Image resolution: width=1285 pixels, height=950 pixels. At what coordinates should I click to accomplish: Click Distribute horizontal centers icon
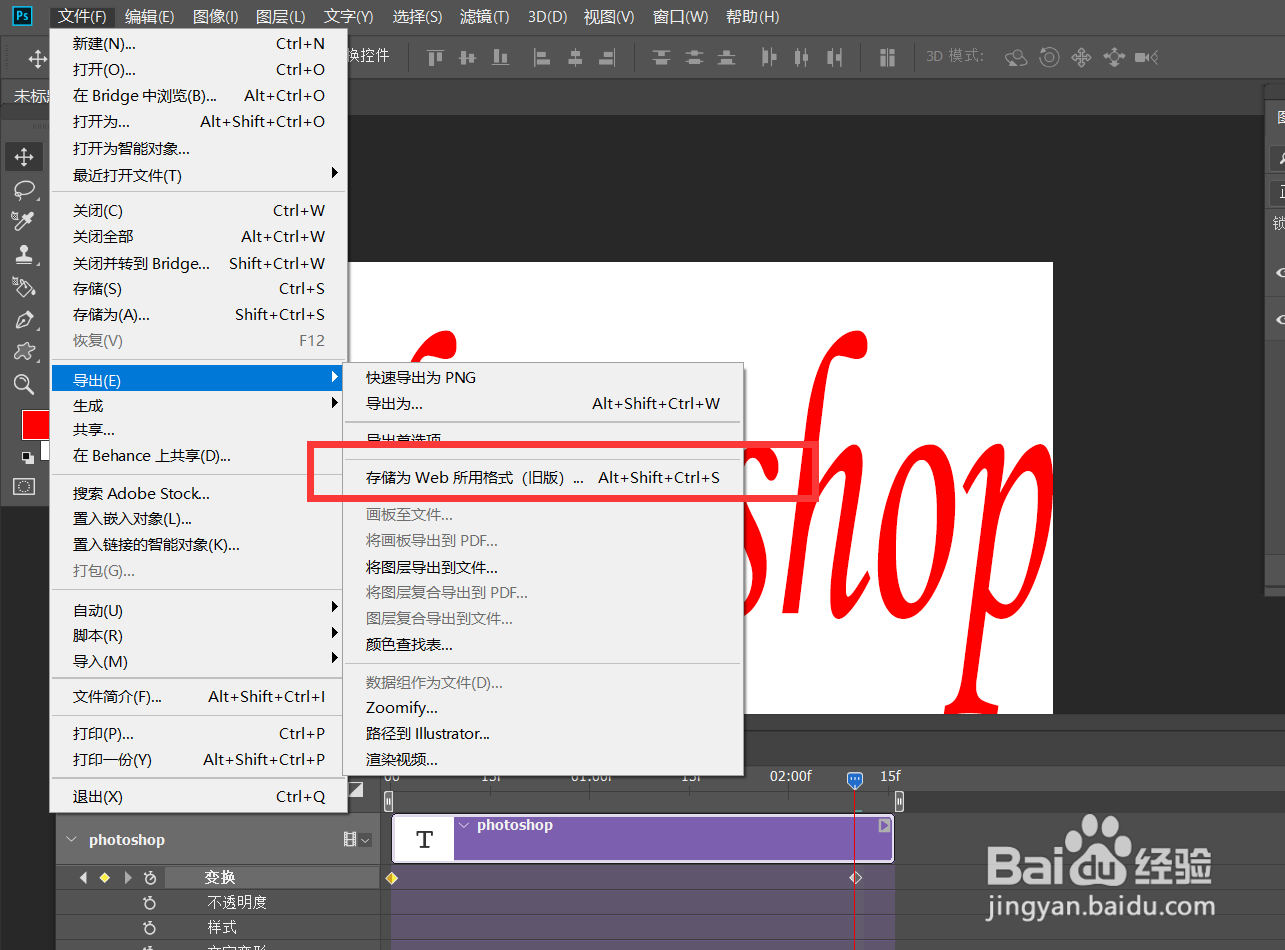800,58
